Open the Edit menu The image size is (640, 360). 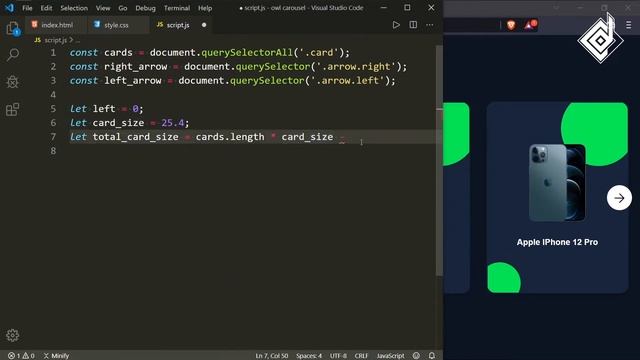[x=46, y=8]
